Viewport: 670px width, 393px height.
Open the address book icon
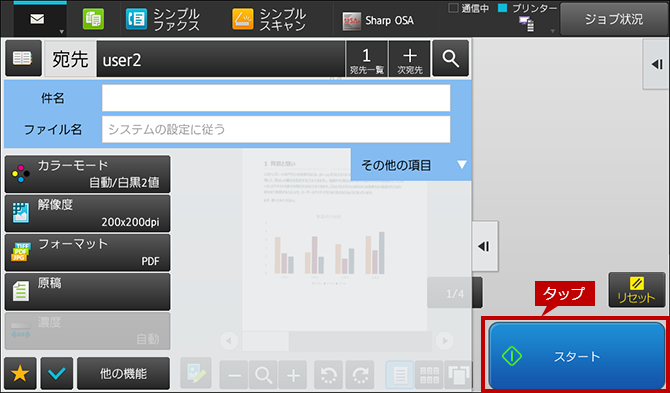pyautogui.click(x=23, y=59)
